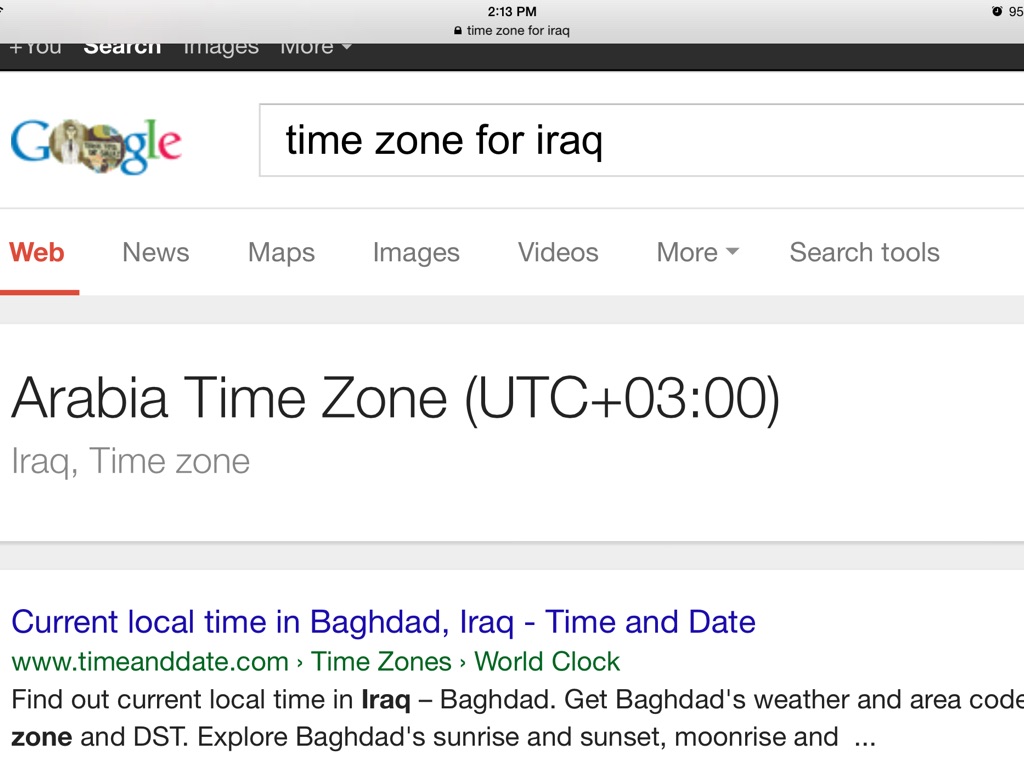Switch to the Web results tab

click(x=37, y=252)
